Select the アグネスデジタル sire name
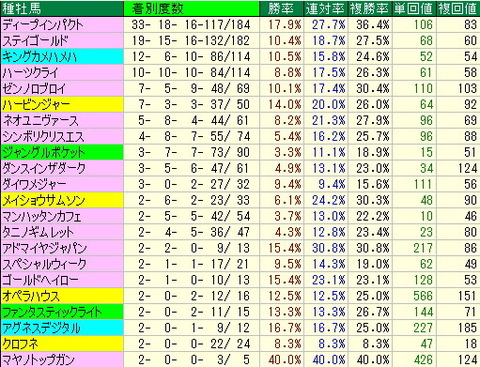The height and width of the screenshot is (367, 480). click(41, 328)
